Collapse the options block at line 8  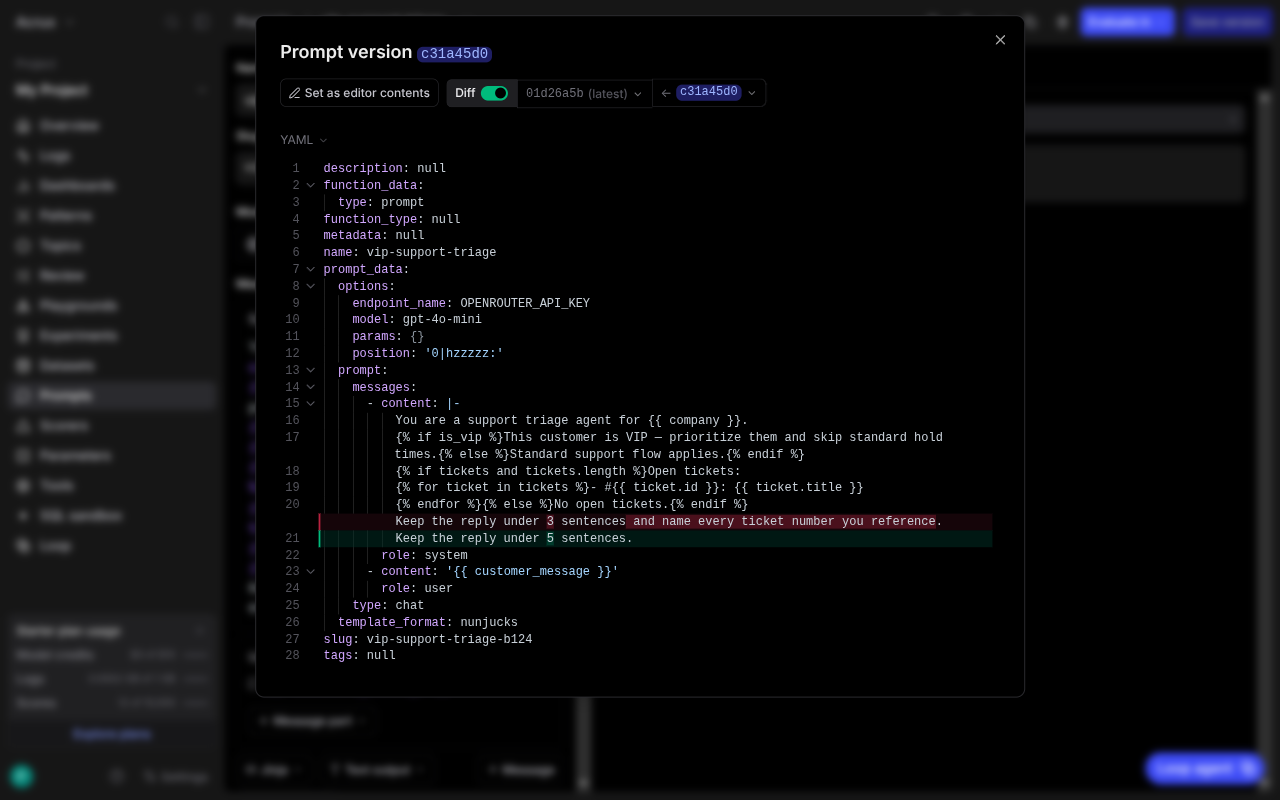tap(310, 287)
